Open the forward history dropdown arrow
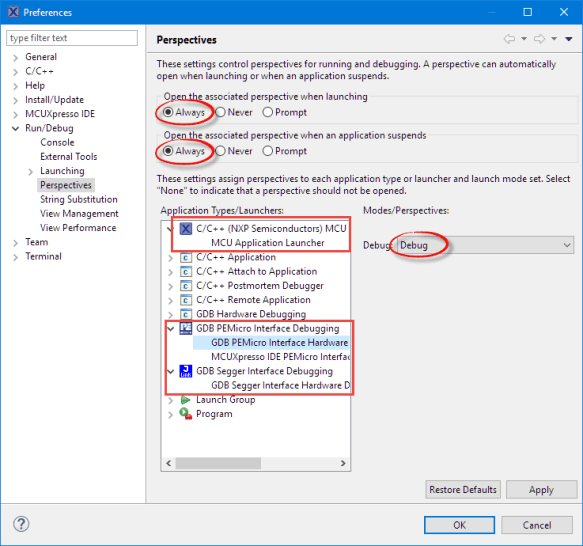 click(554, 39)
